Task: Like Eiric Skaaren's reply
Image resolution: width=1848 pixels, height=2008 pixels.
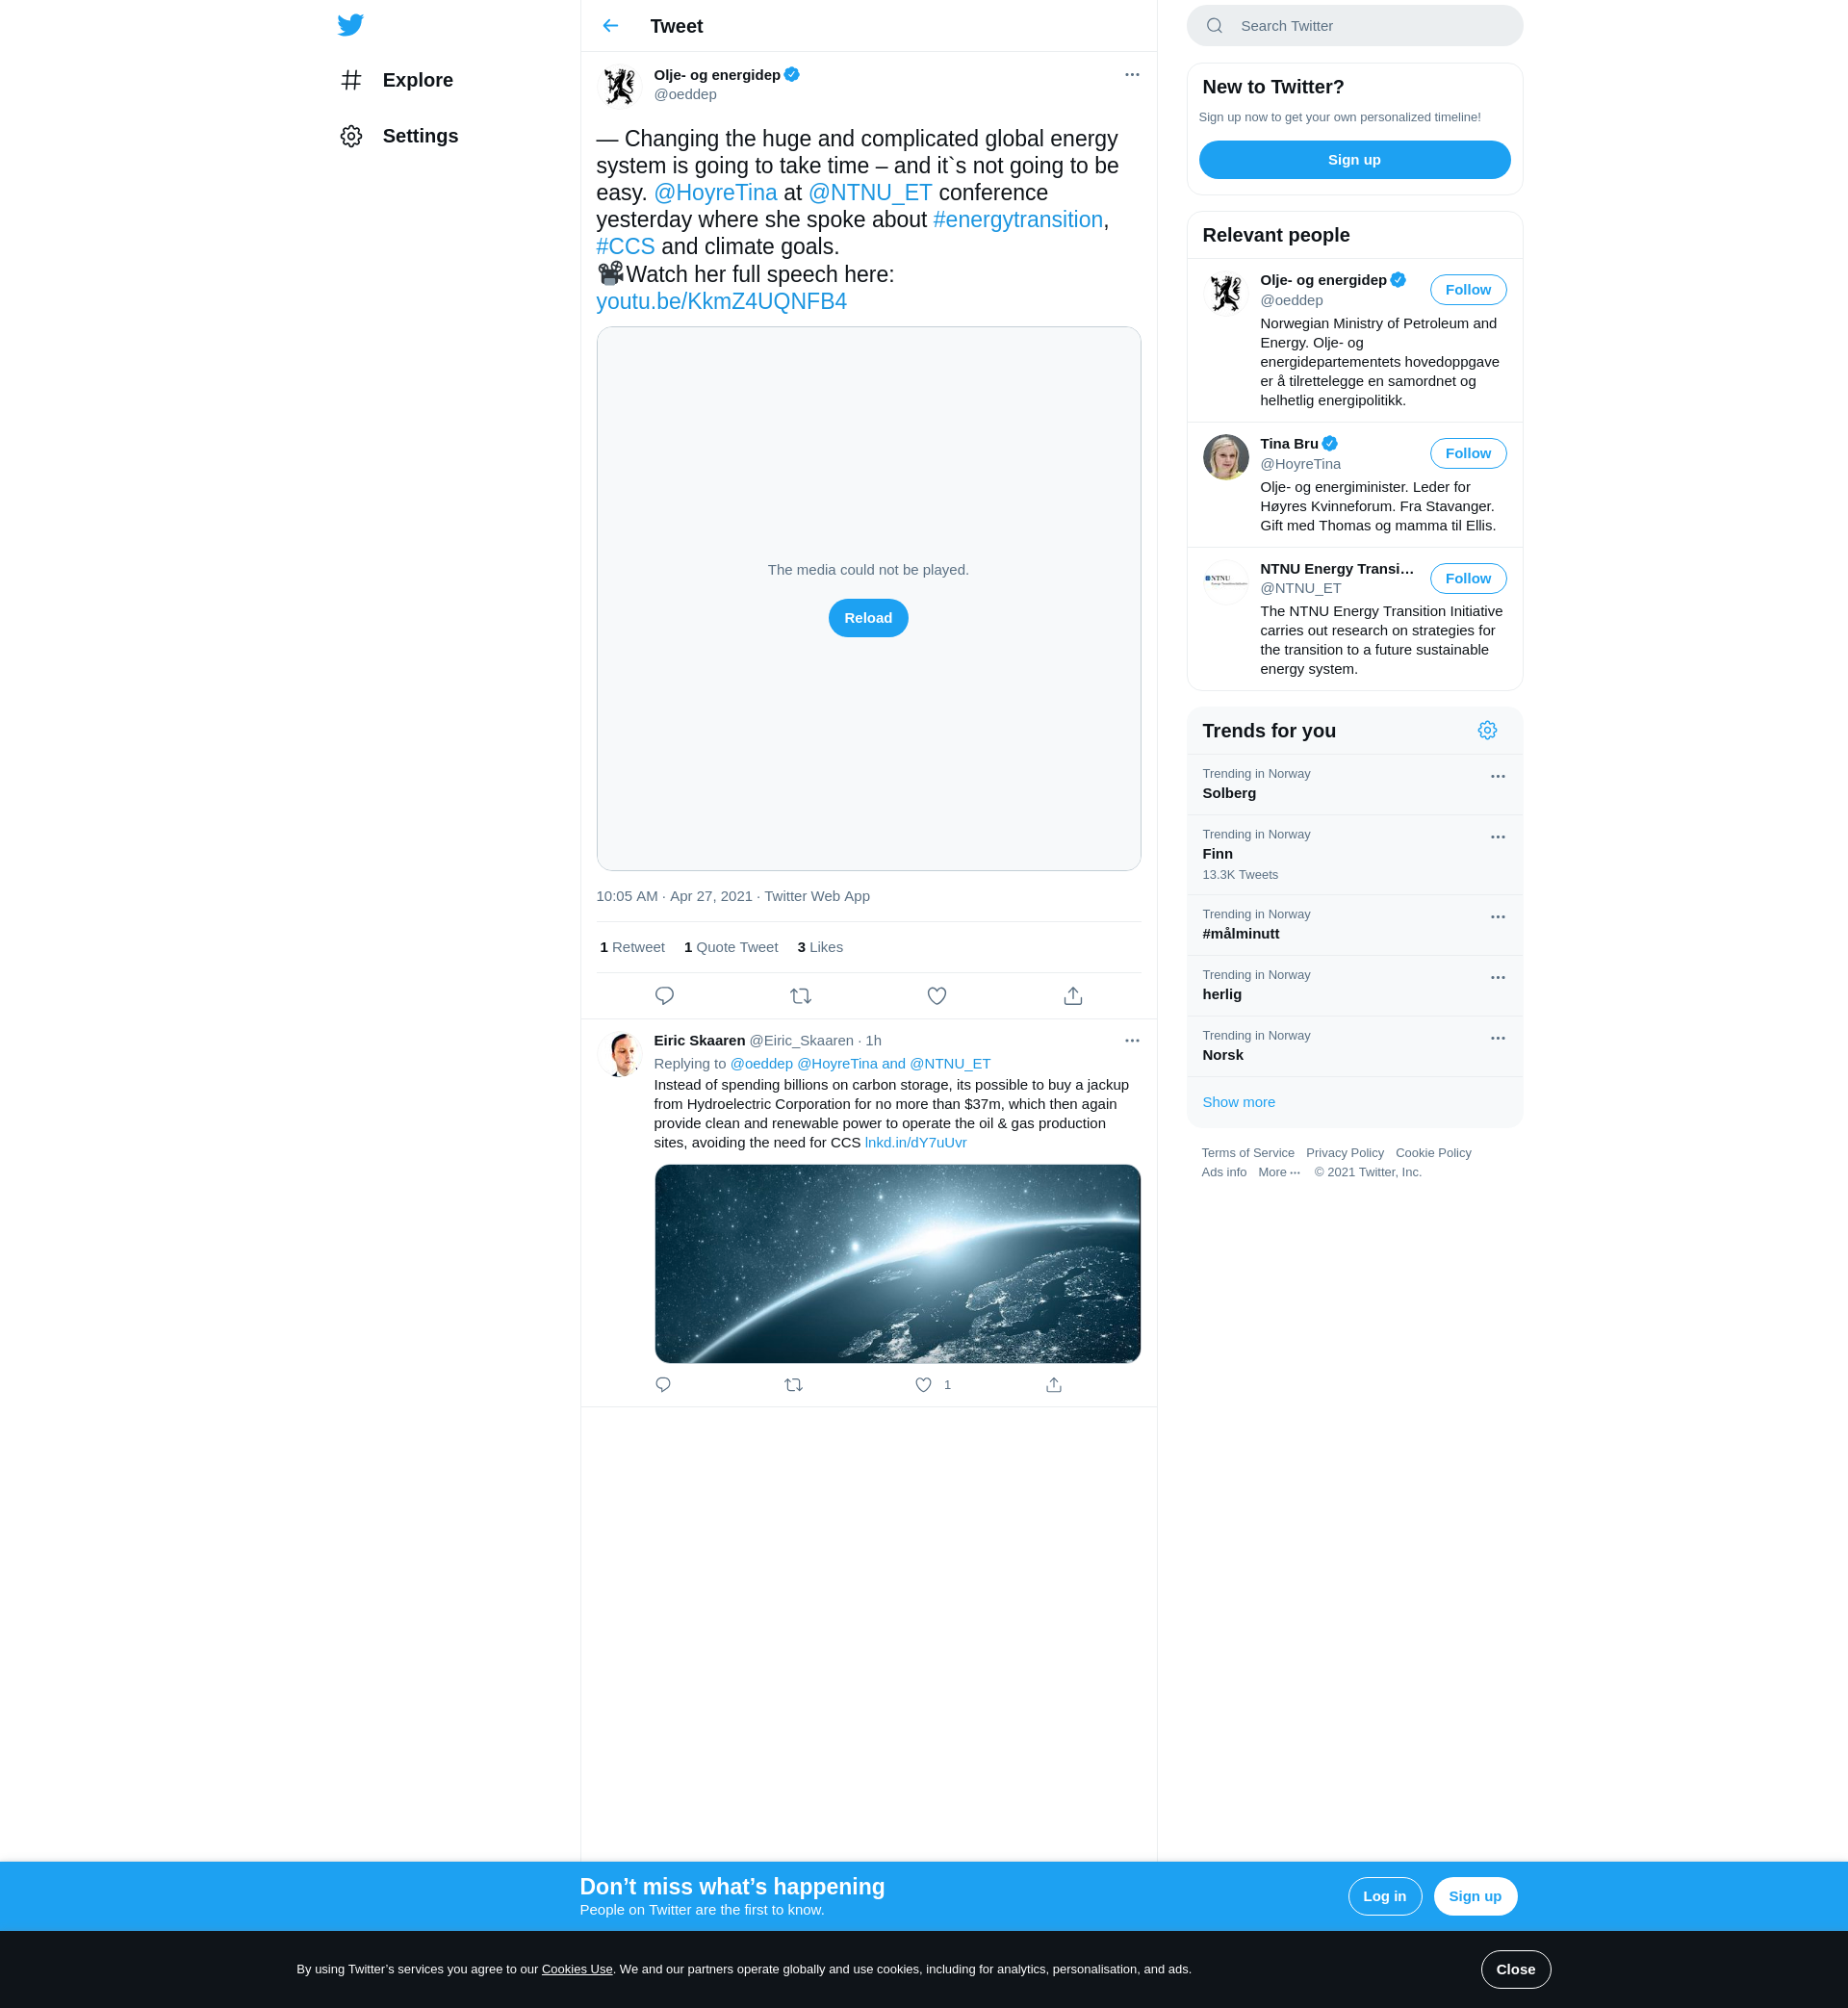Action: tap(923, 1385)
